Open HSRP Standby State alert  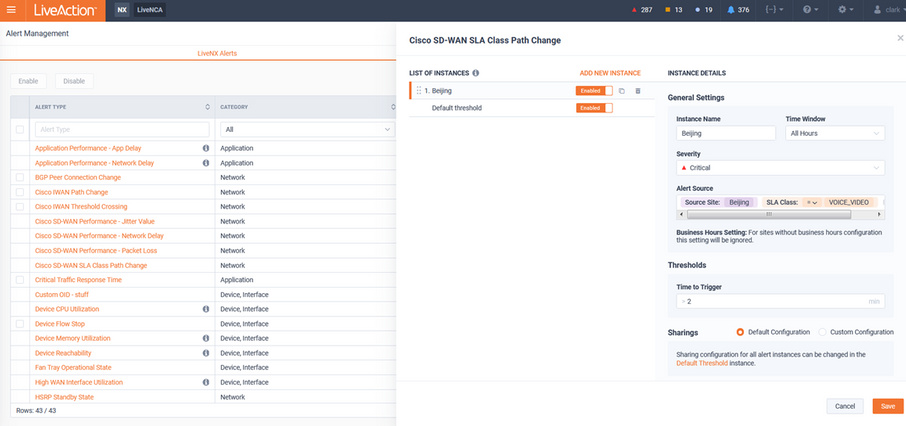point(64,397)
